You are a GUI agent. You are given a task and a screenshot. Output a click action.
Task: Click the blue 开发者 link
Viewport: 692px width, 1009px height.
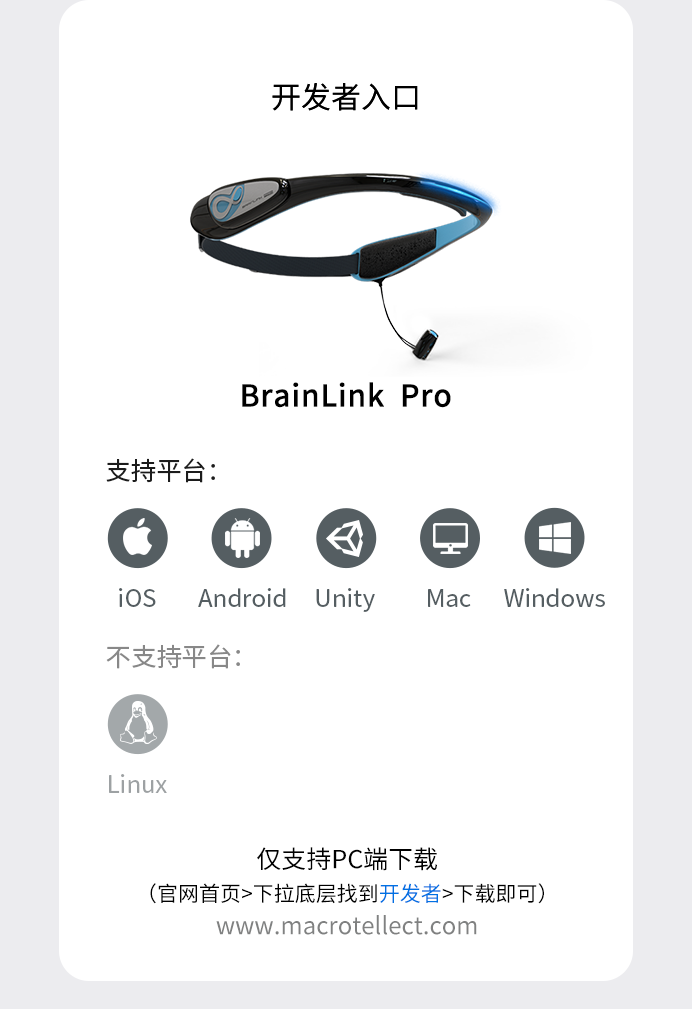coord(410,893)
